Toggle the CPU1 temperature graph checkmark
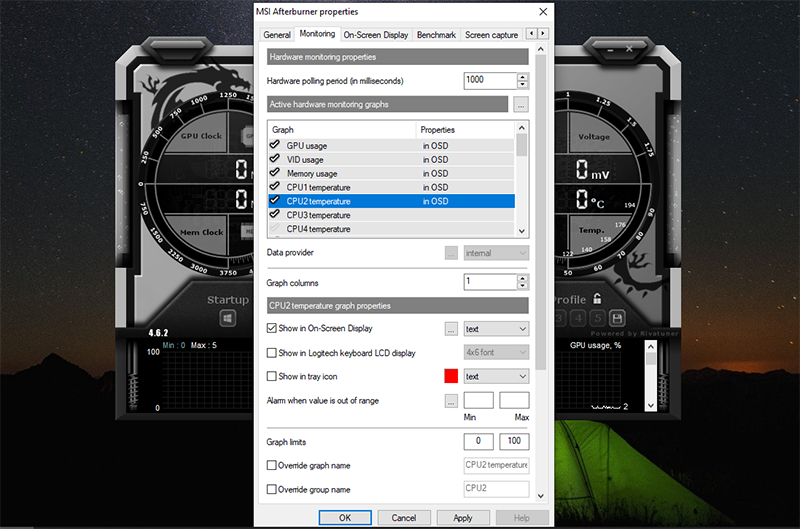800x529 pixels. (x=274, y=186)
